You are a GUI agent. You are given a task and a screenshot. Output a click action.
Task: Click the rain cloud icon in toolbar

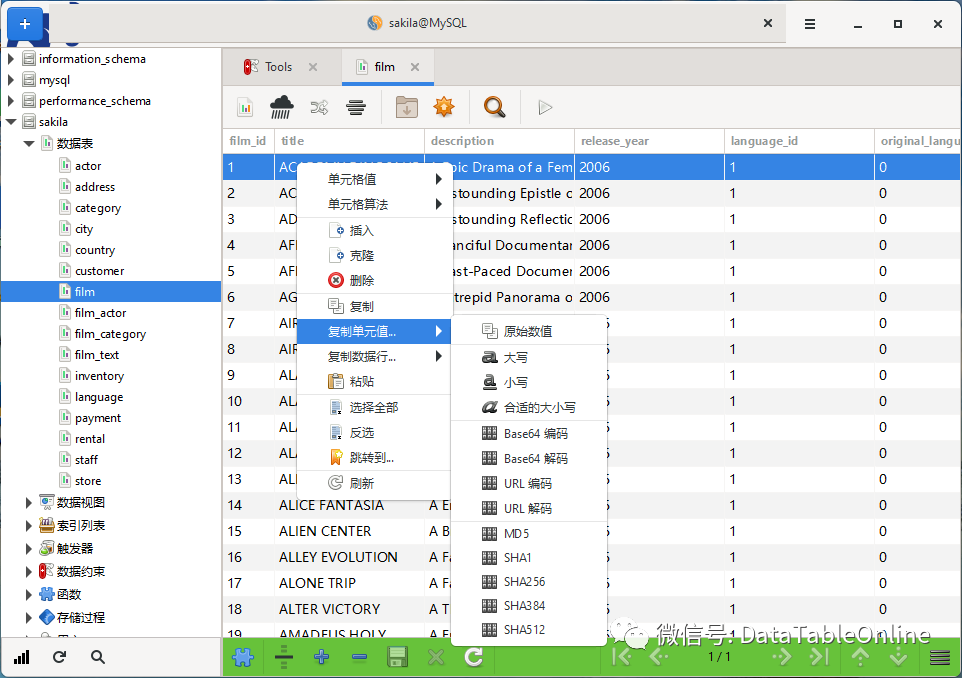pyautogui.click(x=282, y=107)
